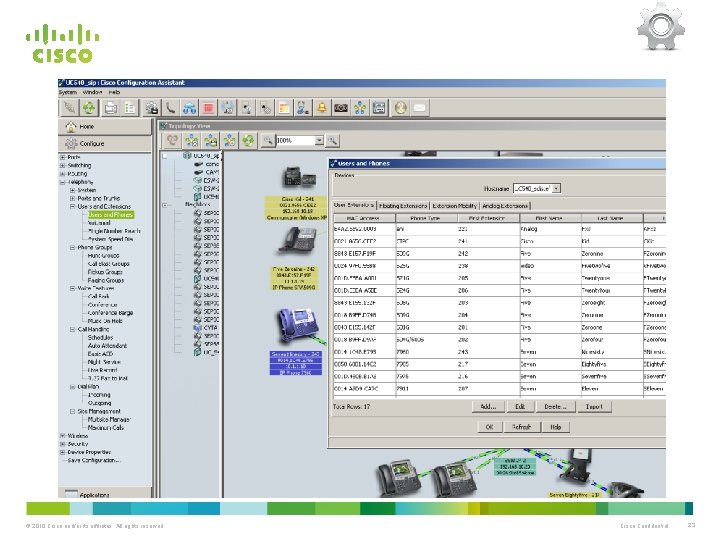Screen dimensions: 720x540
Task: Click the Last Name column header
Action: coord(612,218)
